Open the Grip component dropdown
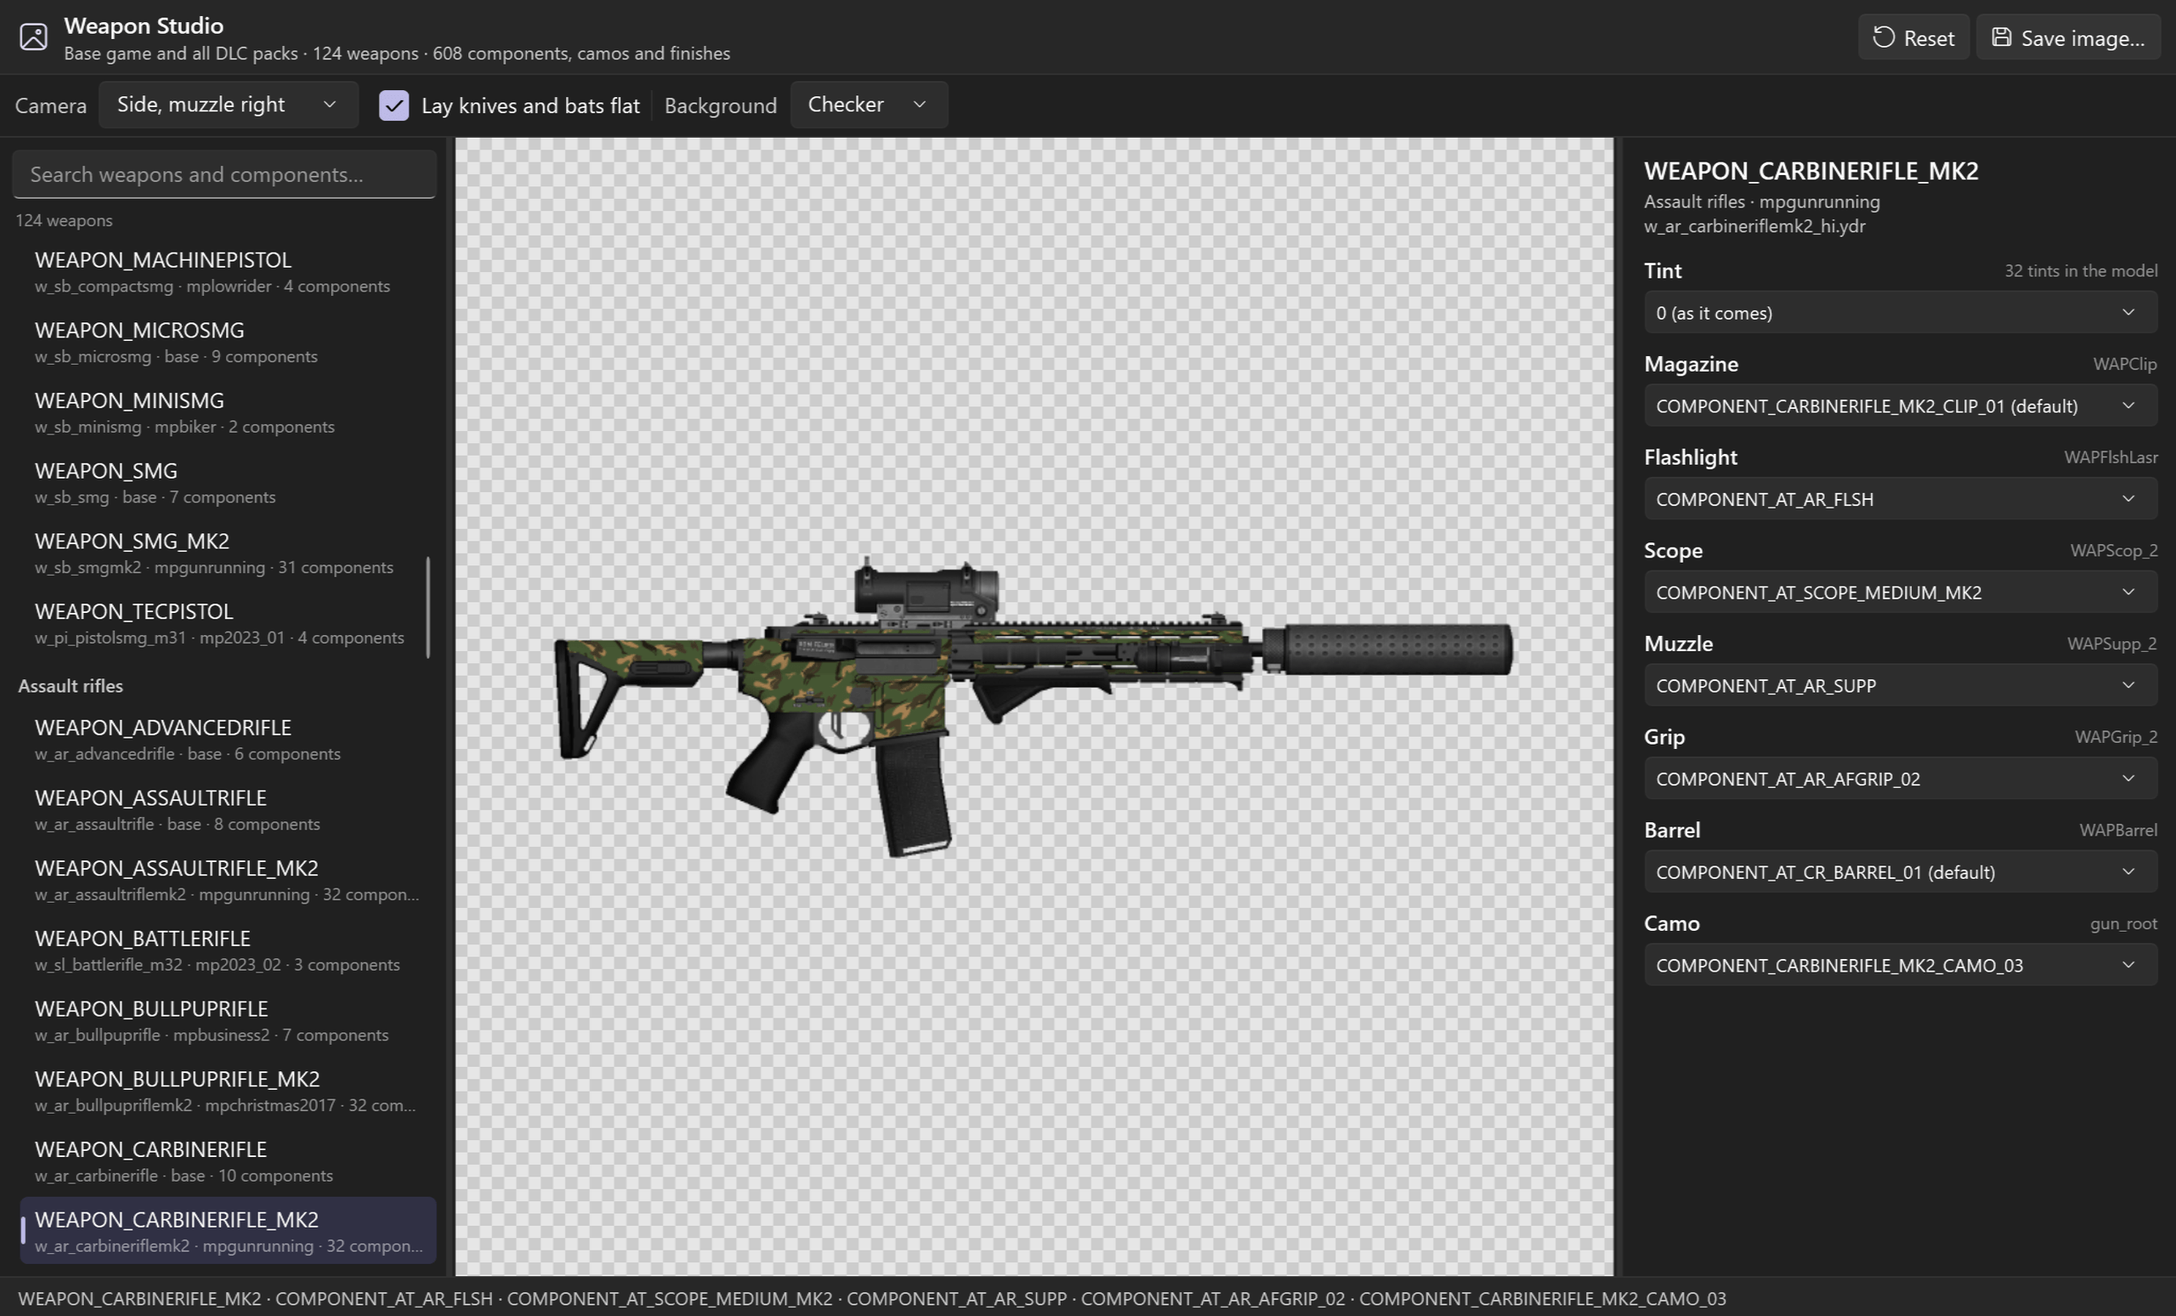Screen dimensions: 2176x1316 pos(1900,778)
